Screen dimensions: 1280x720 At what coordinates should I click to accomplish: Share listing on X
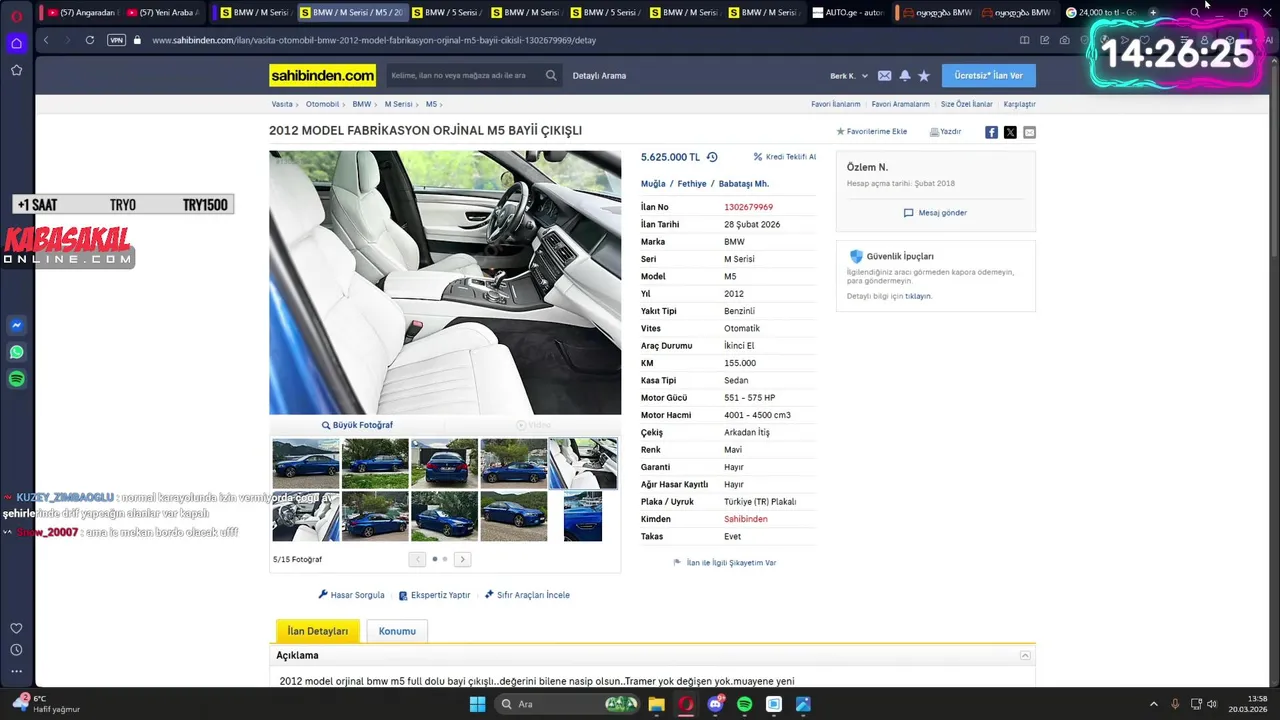(x=1010, y=132)
